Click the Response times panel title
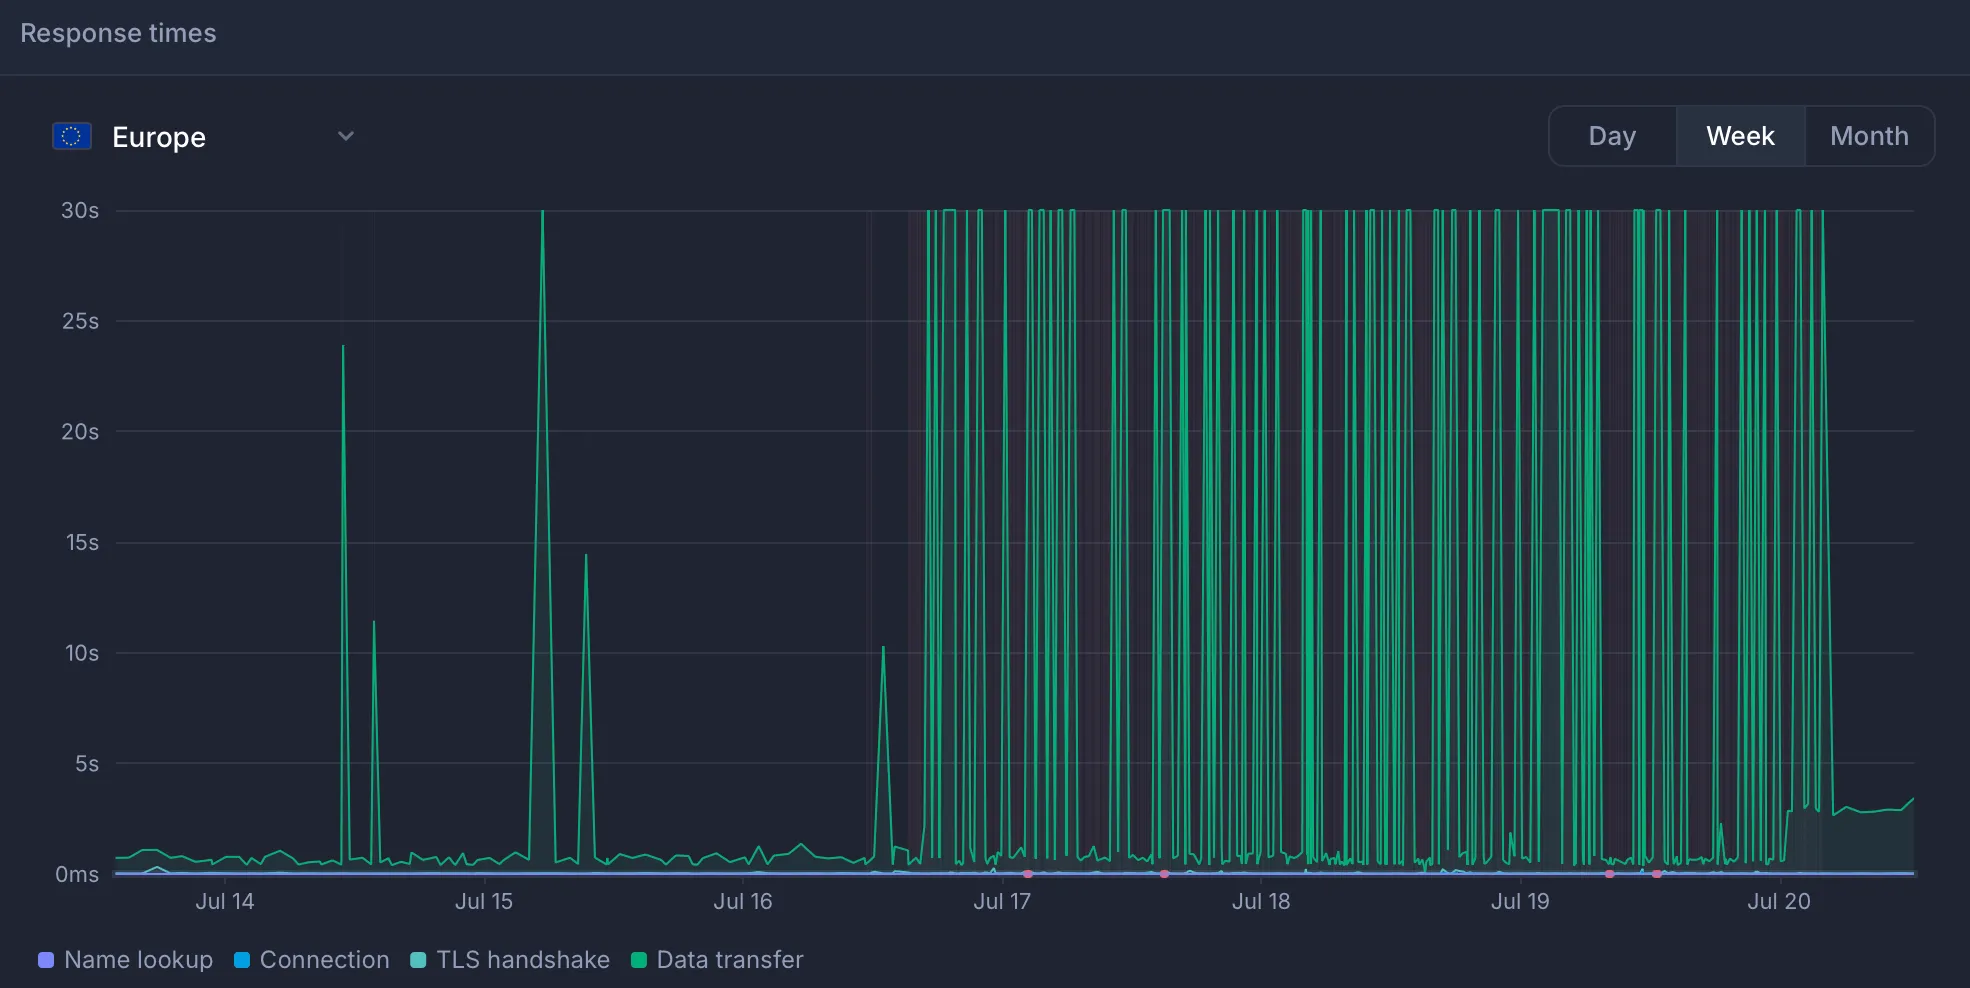Viewport: 1970px width, 988px height. tap(117, 33)
